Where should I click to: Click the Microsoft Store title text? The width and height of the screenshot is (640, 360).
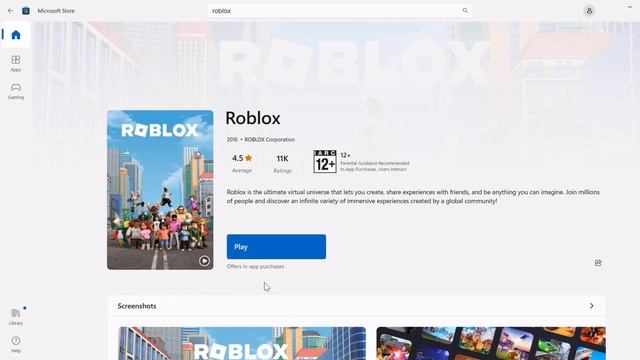56,11
